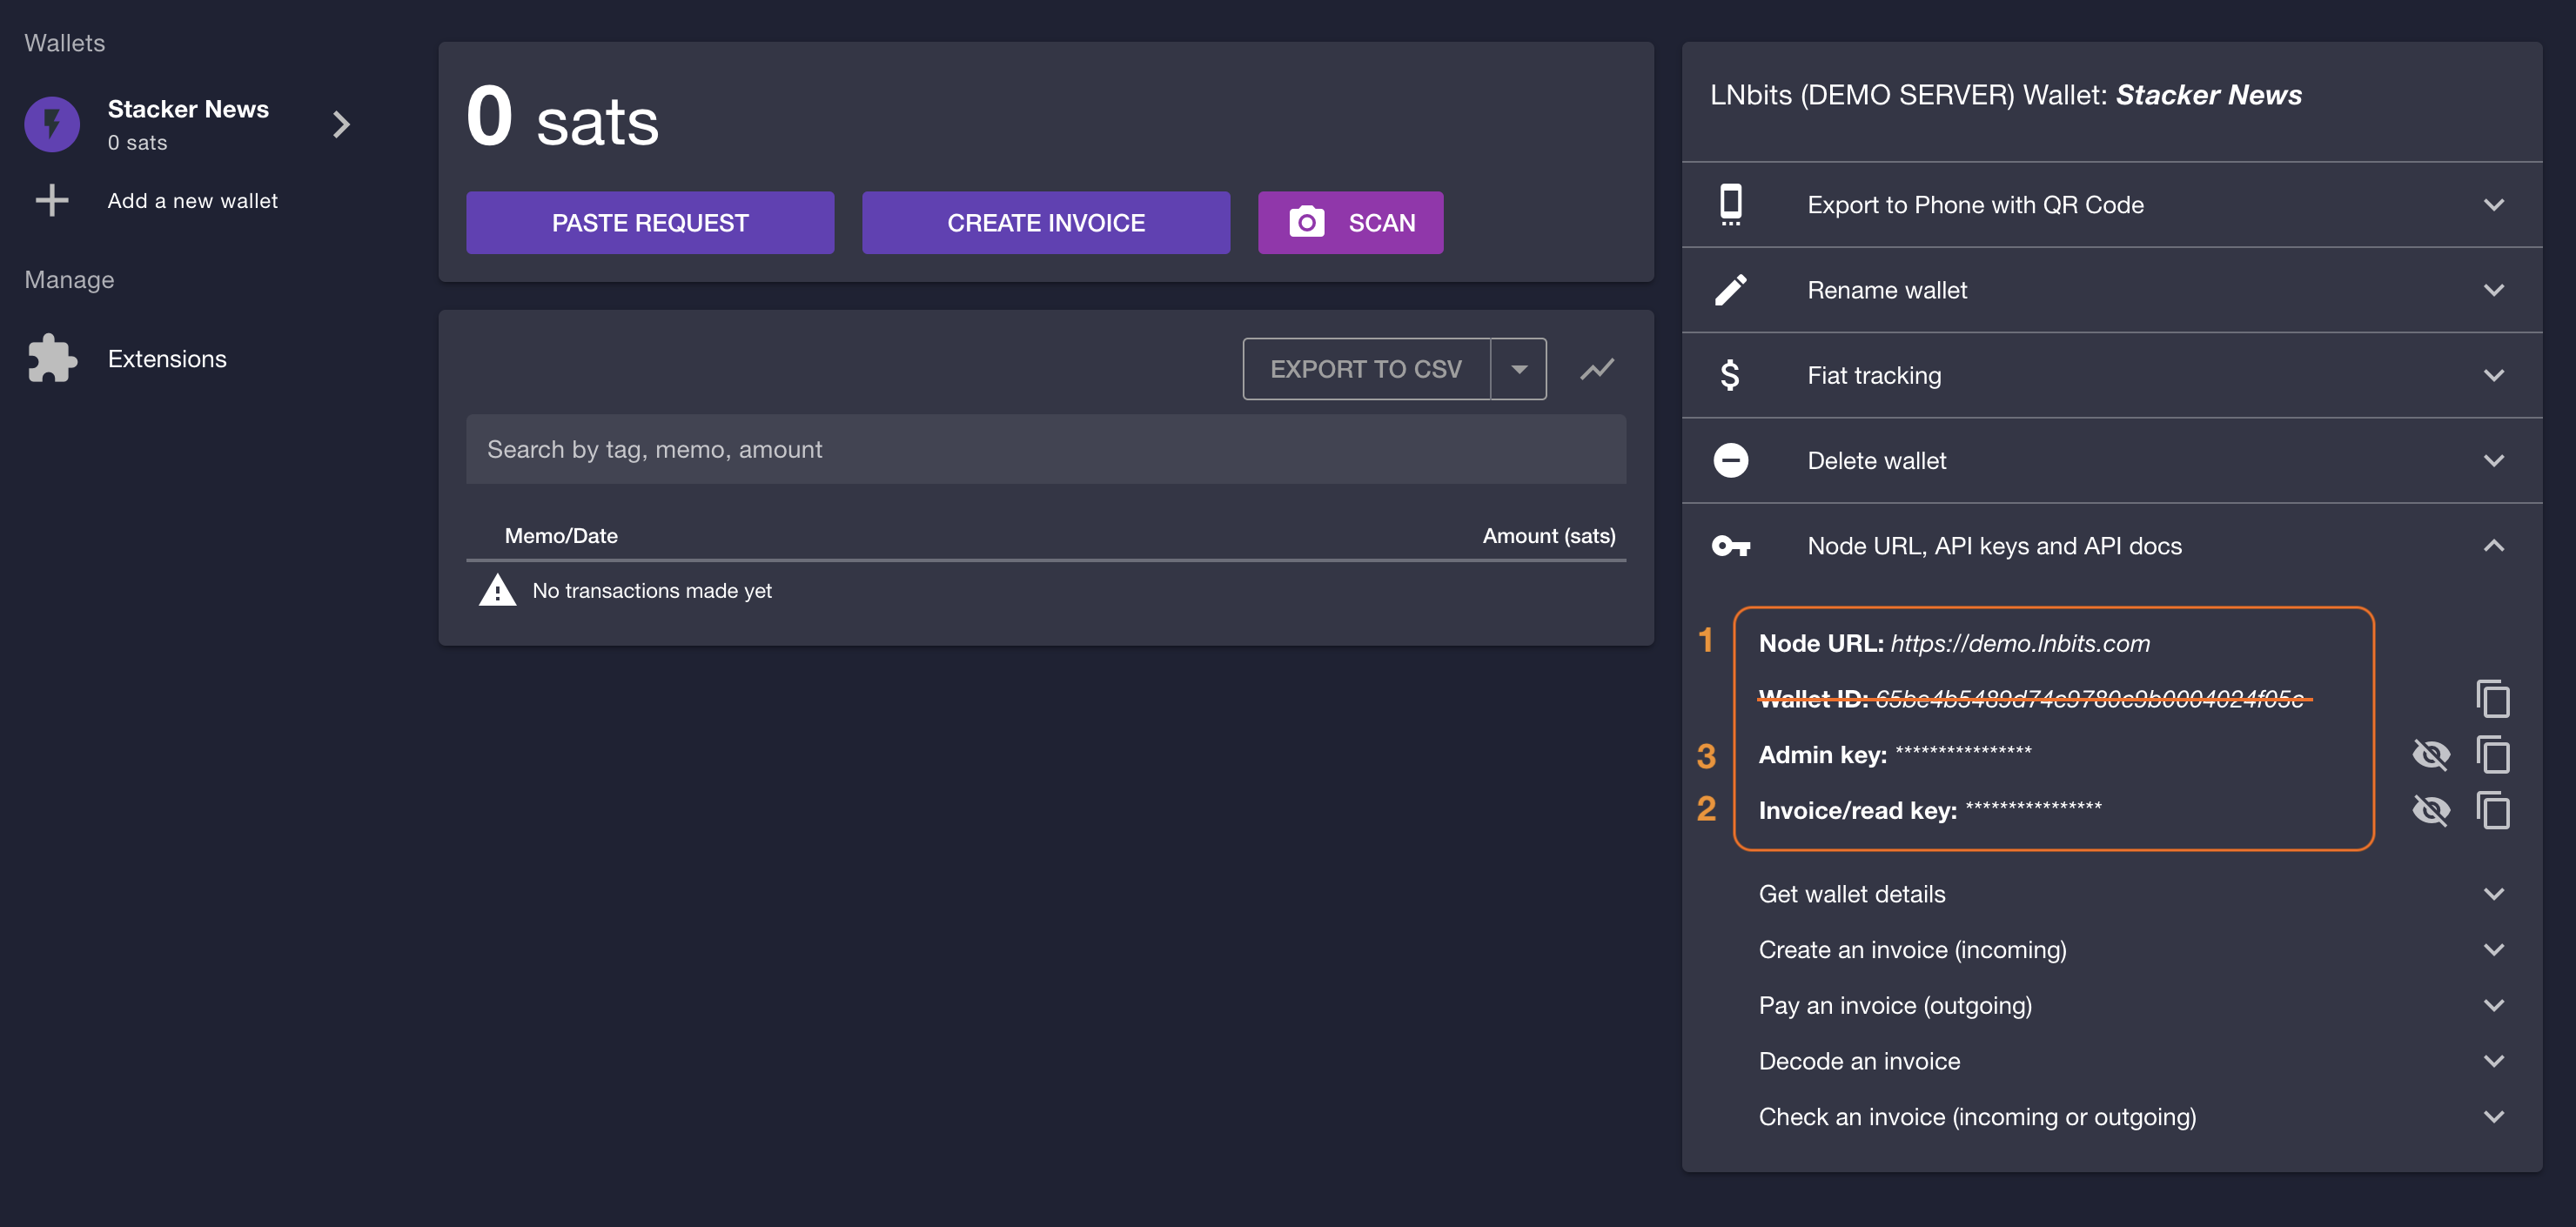Viewport: 2576px width, 1227px height.
Task: Click the key icon for API keys
Action: (x=1731, y=545)
